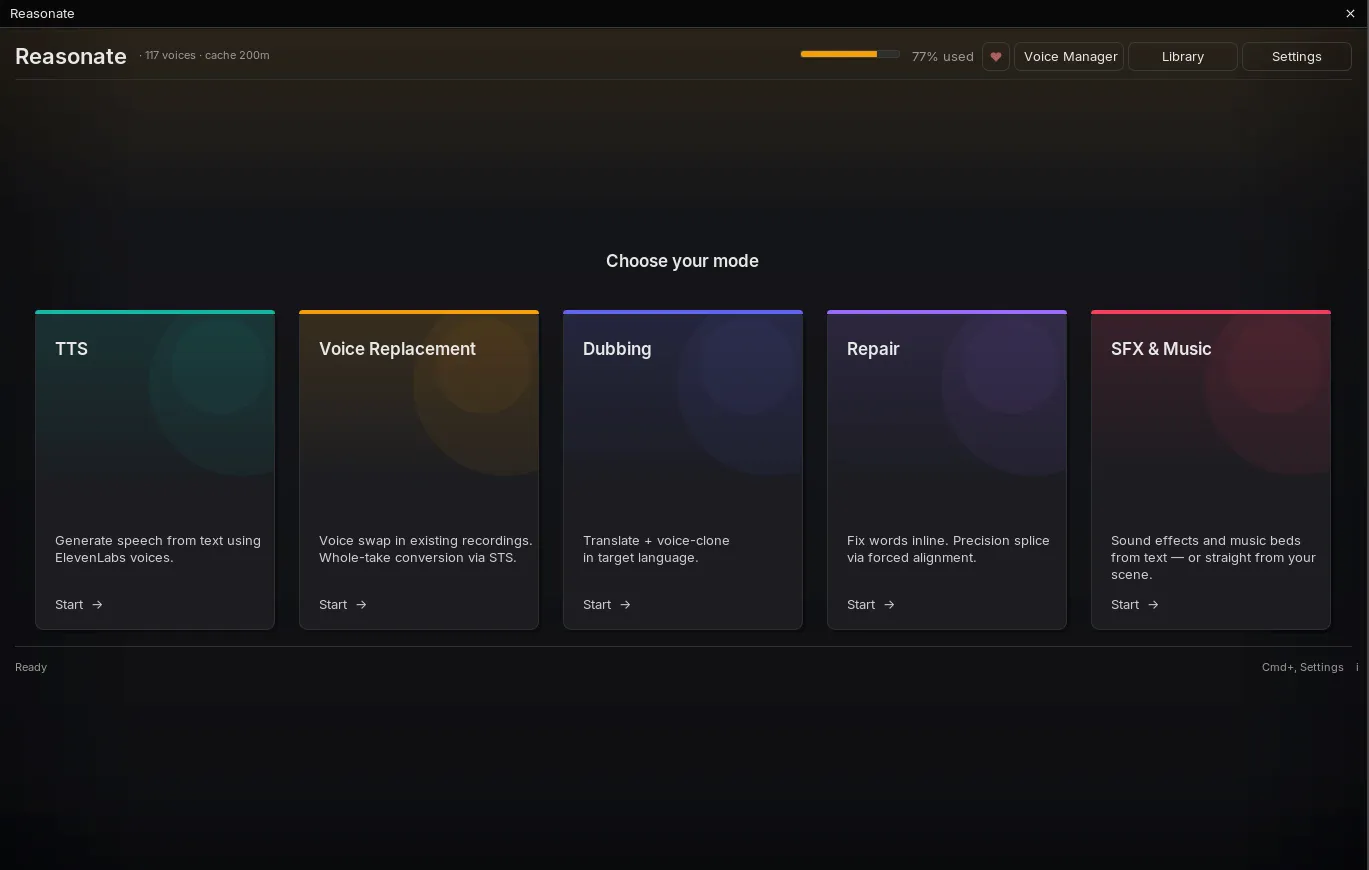This screenshot has height=870, width=1369.
Task: Click the arrow icon on SFX & Music card
Action: (x=1153, y=605)
